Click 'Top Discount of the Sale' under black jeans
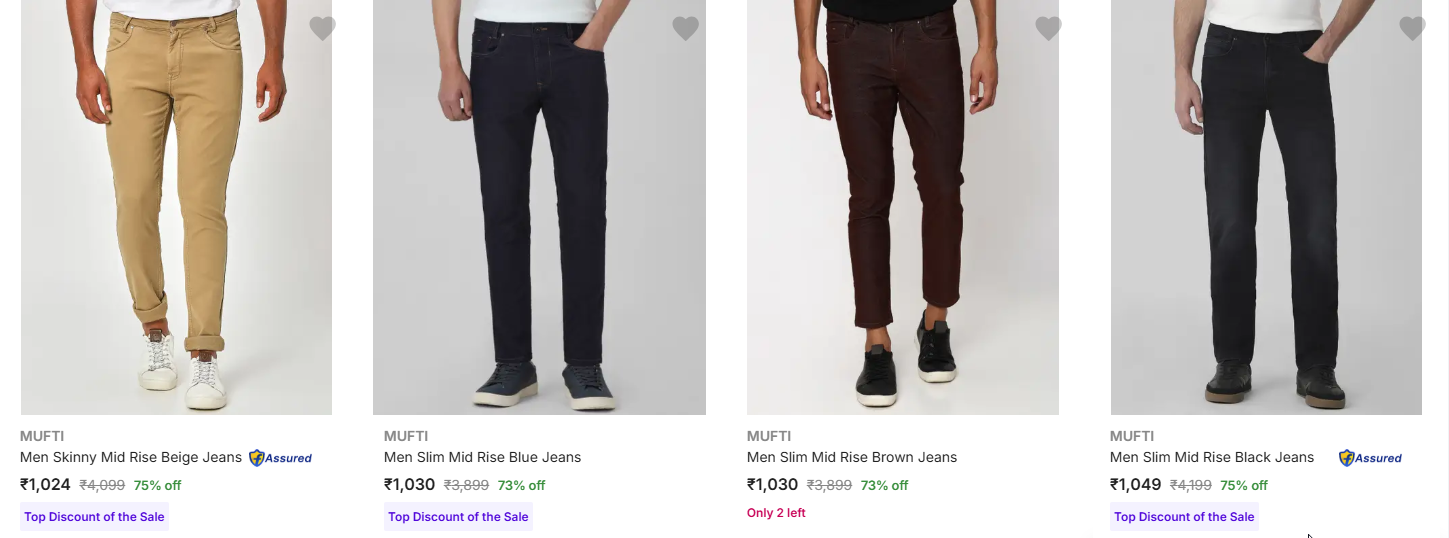Image resolution: width=1449 pixels, height=538 pixels. (x=1184, y=517)
